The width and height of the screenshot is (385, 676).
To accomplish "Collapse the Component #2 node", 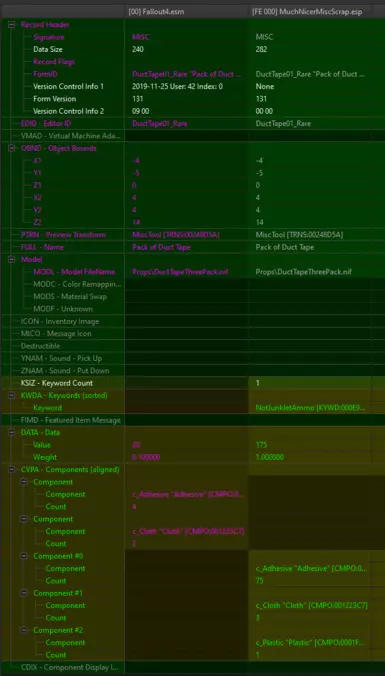I will [24, 630].
